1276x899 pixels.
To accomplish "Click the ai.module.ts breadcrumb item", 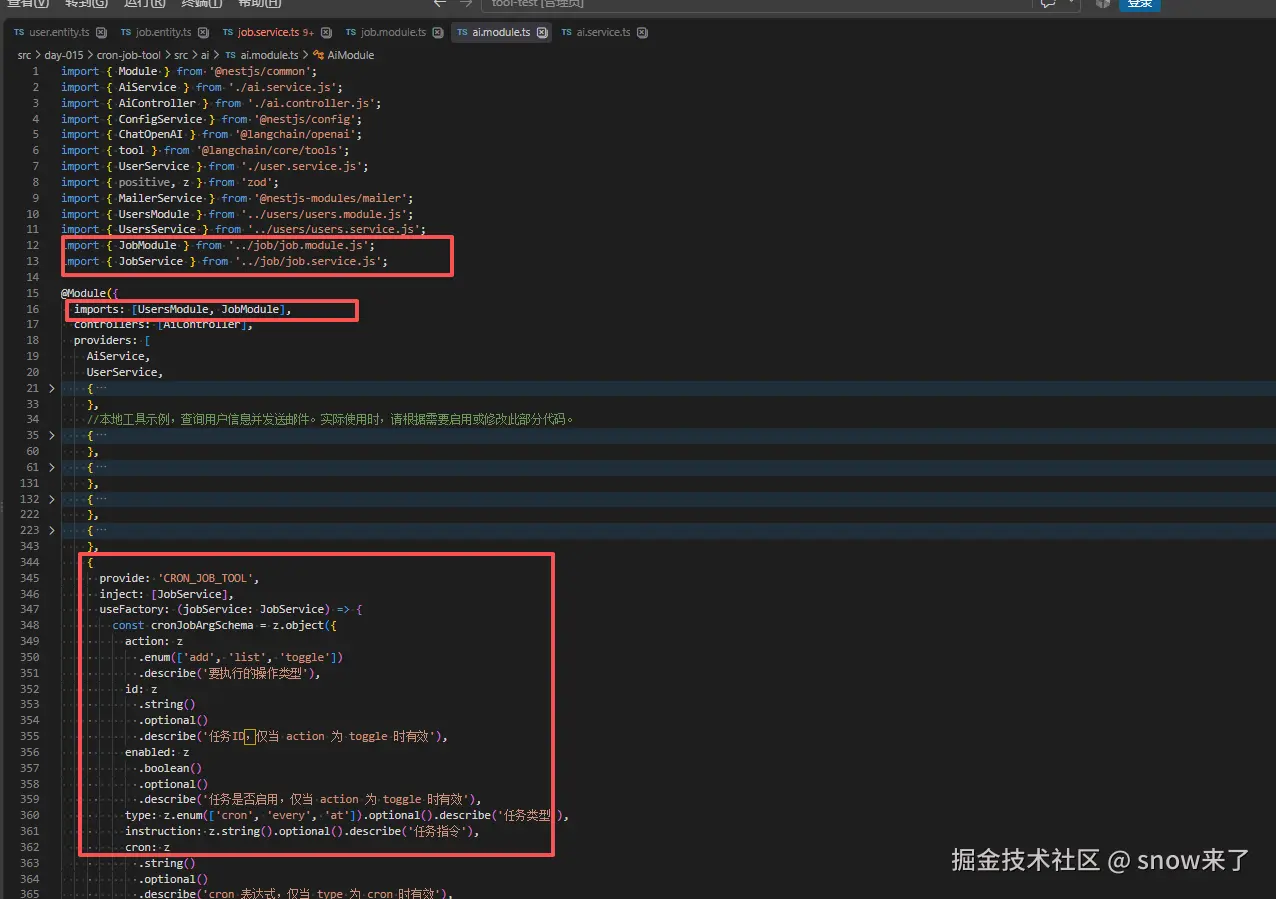I will click(x=269, y=55).
